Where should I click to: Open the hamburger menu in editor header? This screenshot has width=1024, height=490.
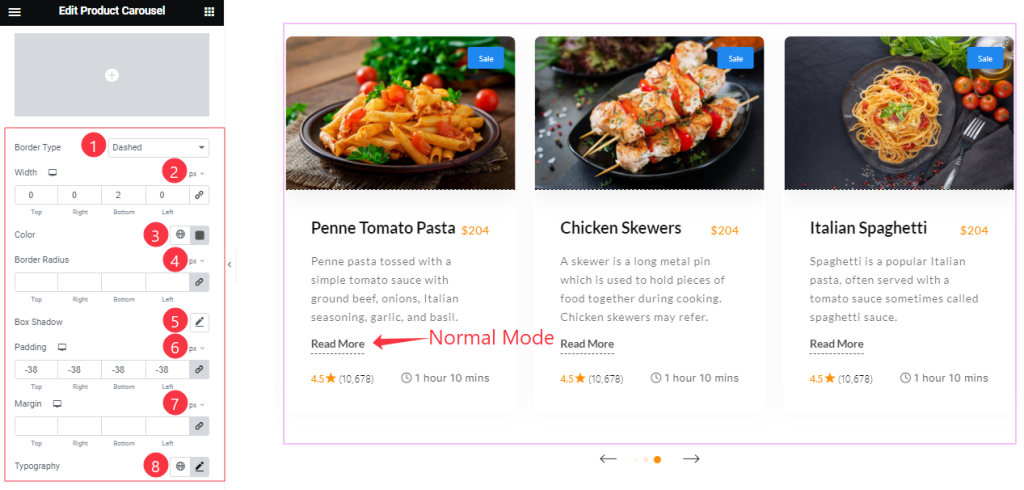pos(14,12)
